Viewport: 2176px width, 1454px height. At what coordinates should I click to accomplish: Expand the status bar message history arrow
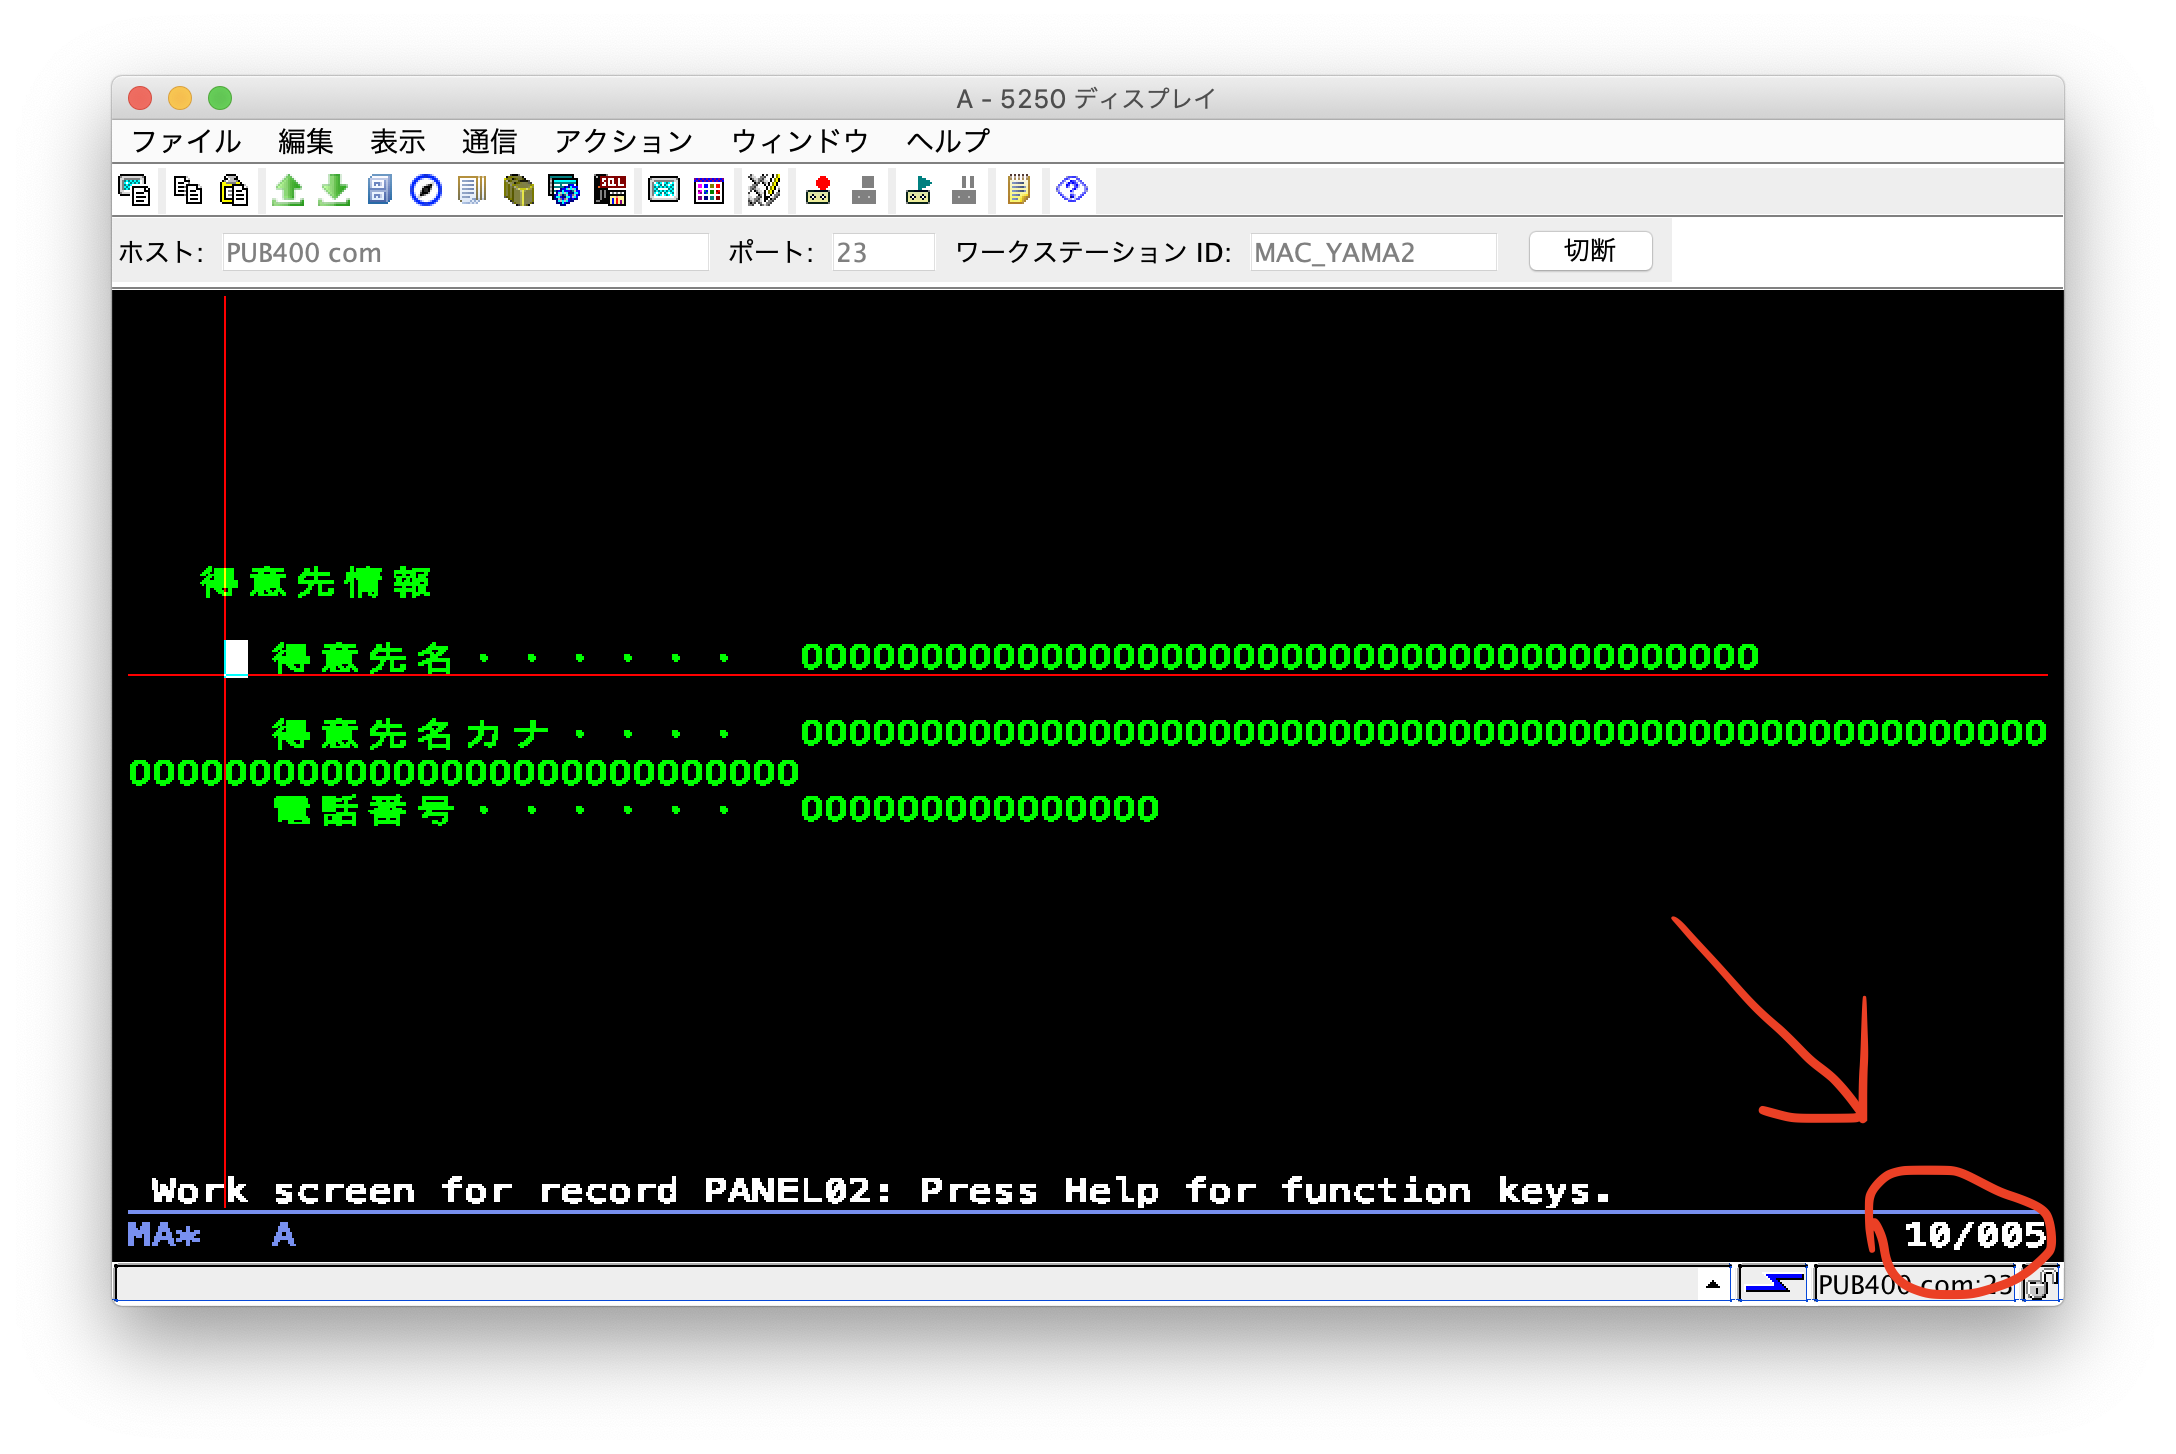tap(1712, 1283)
